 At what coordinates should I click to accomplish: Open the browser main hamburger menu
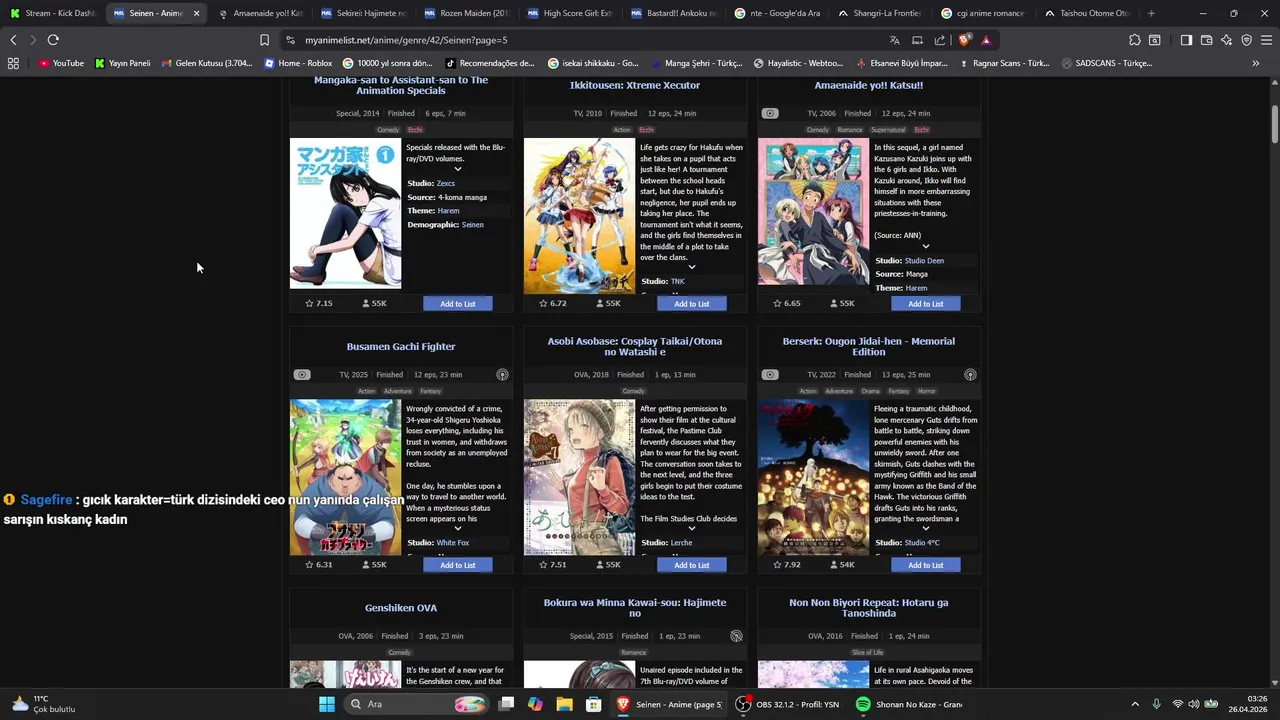1267,40
